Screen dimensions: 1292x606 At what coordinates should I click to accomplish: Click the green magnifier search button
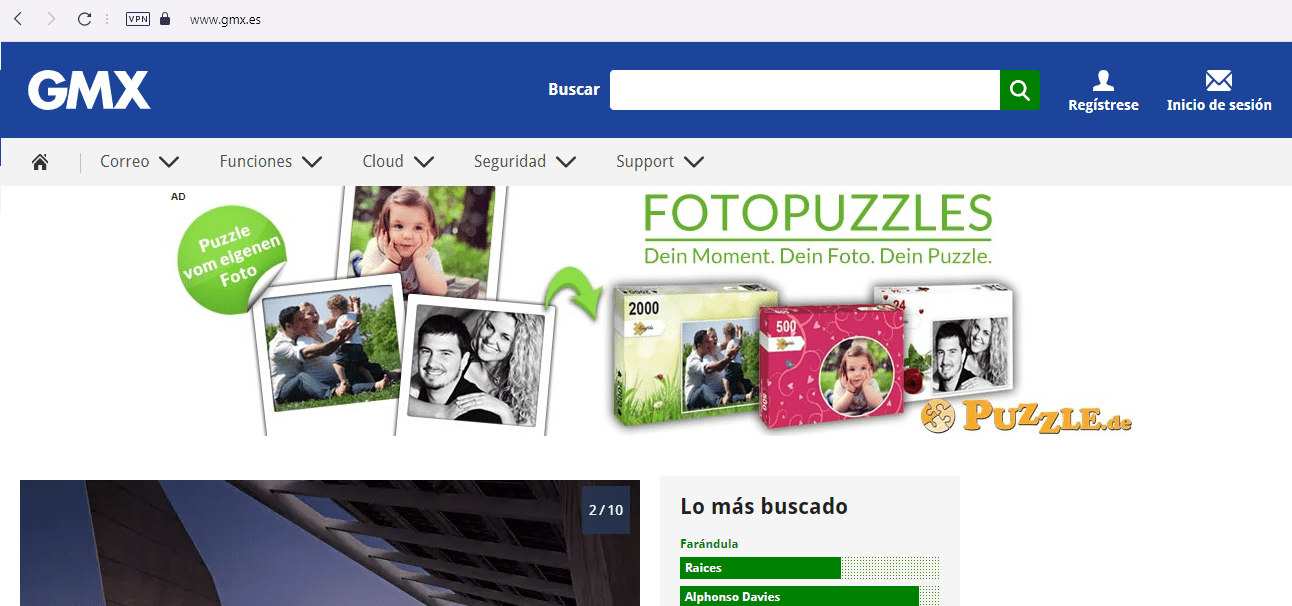(1020, 90)
